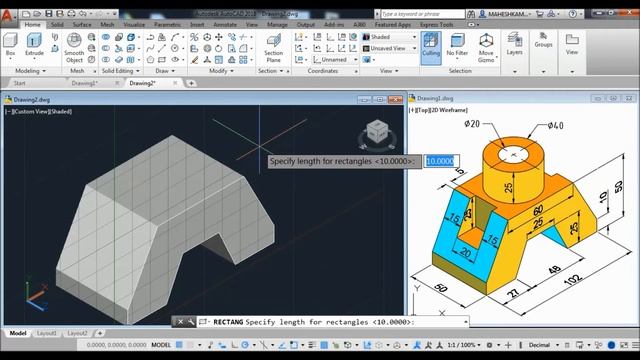Image resolution: width=640 pixels, height=360 pixels.
Task: Click the Undo arrow in quick access toolbar
Action: 83,13
